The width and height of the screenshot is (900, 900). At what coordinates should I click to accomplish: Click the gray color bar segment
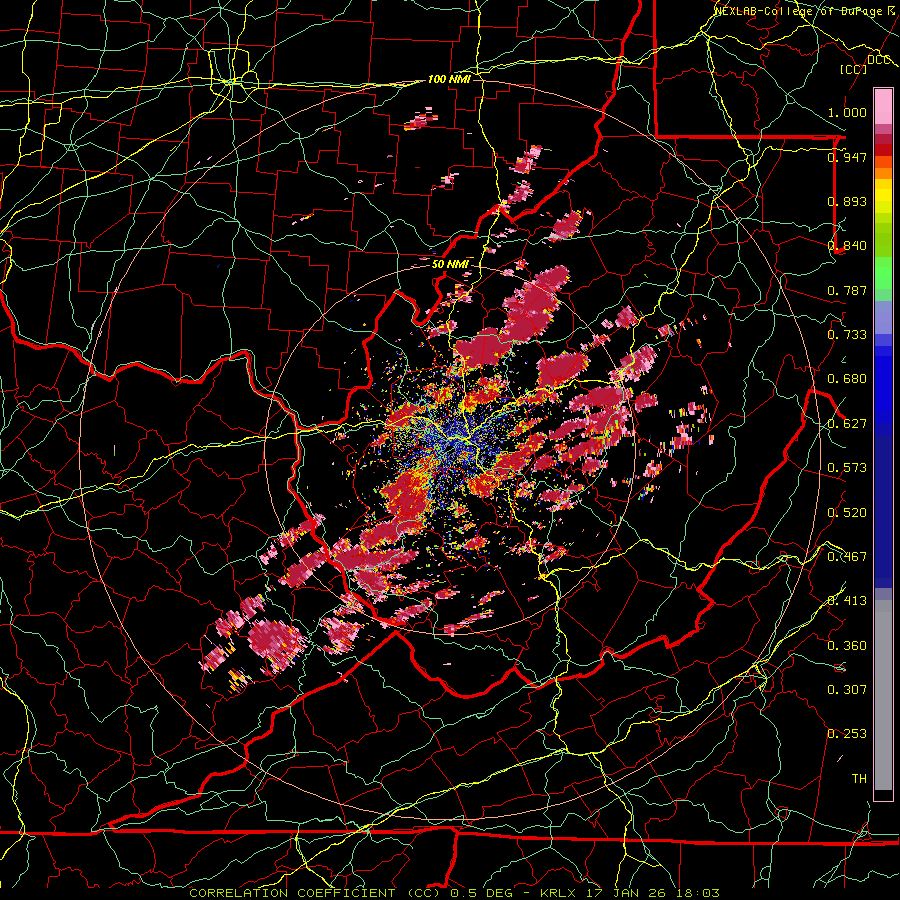(x=883, y=695)
